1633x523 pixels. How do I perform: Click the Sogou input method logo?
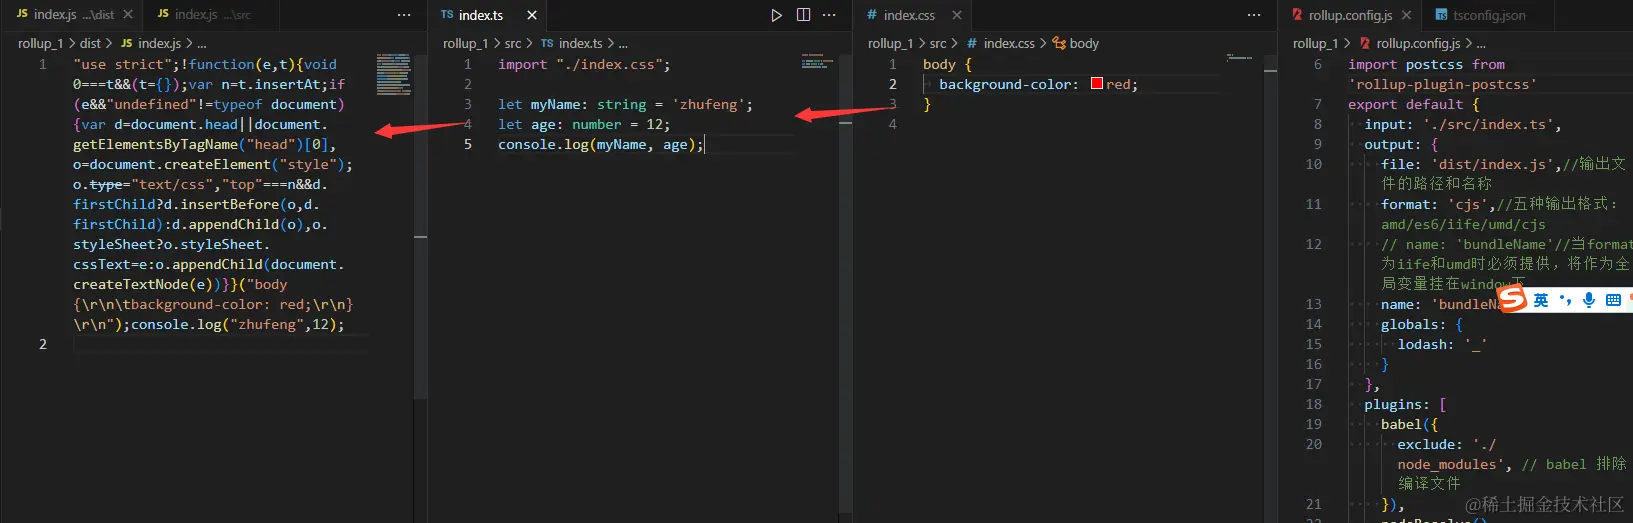tap(1513, 298)
